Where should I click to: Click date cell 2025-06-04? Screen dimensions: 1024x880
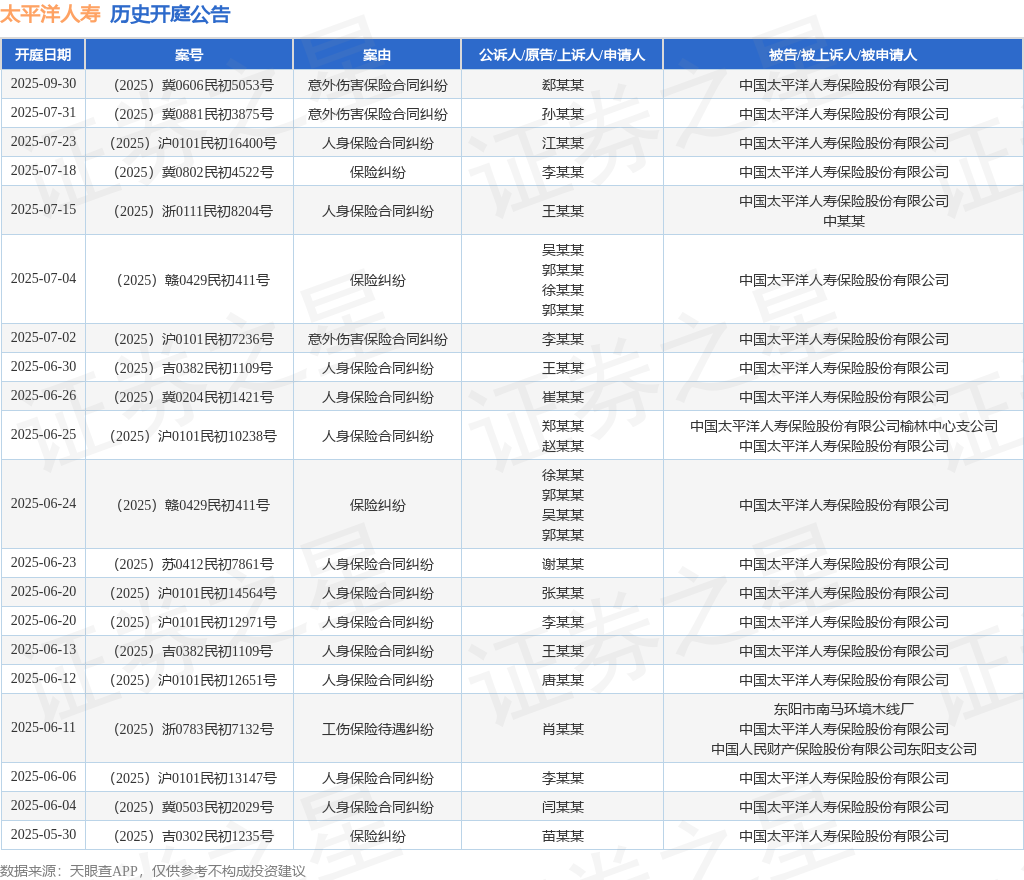43,806
